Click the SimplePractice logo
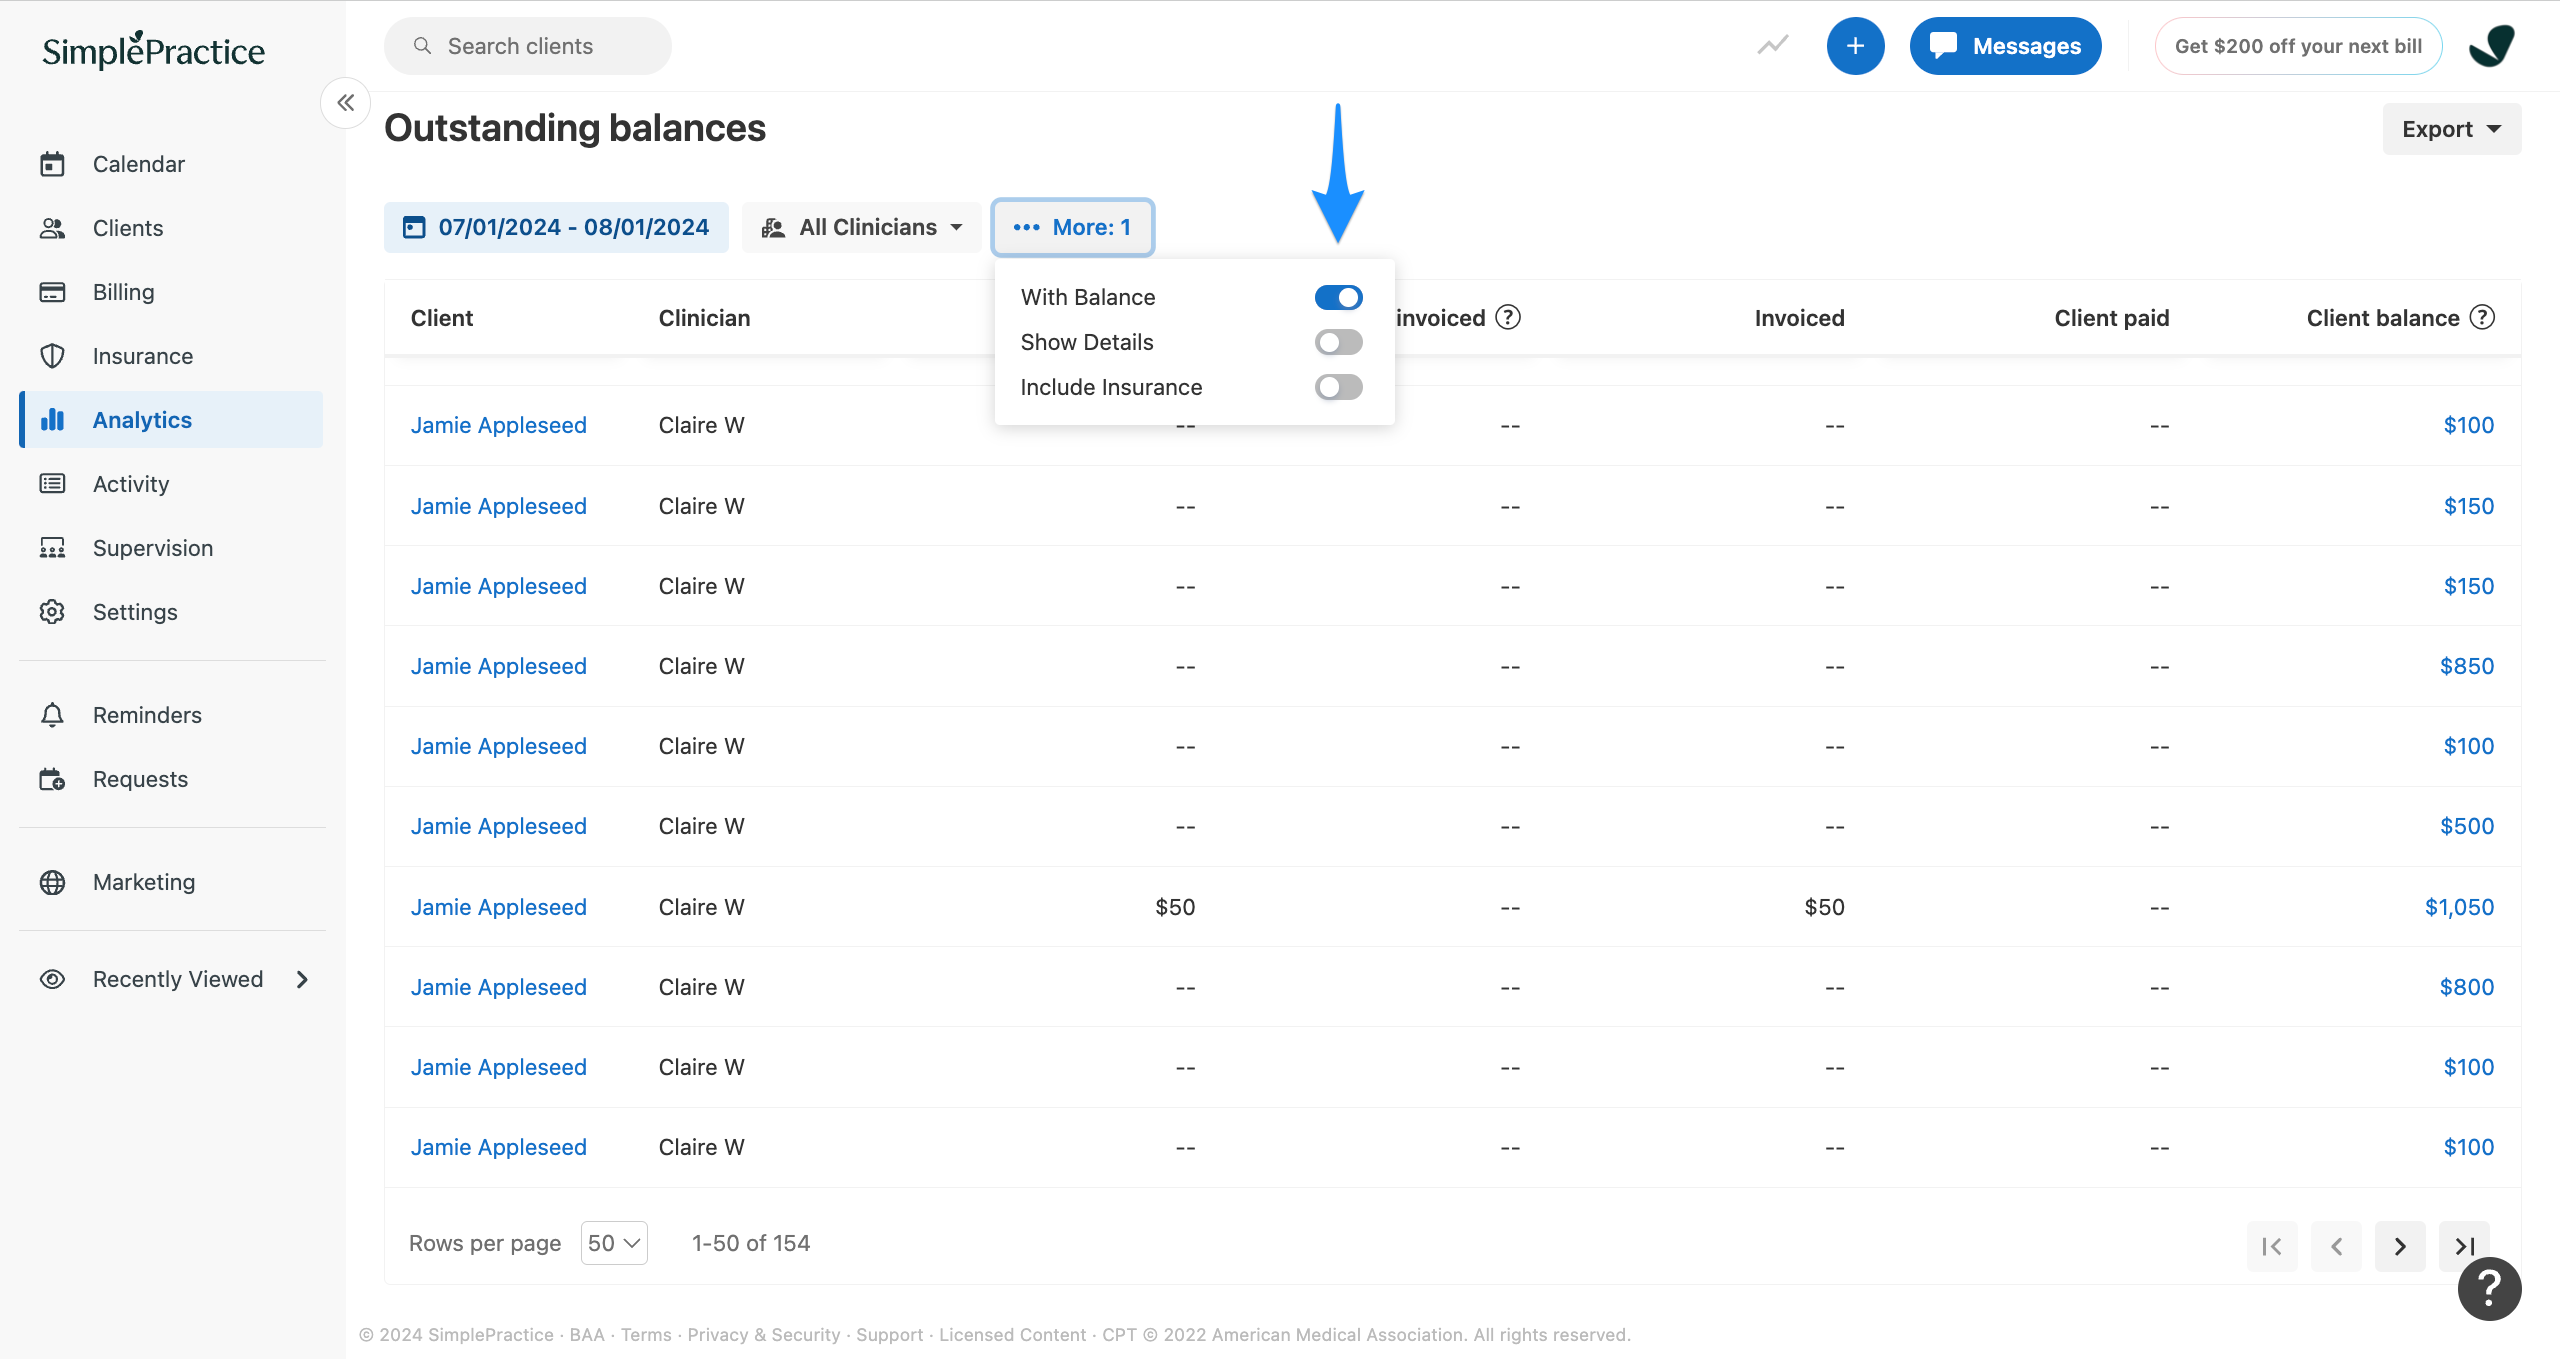The height and width of the screenshot is (1359, 2560). point(154,50)
